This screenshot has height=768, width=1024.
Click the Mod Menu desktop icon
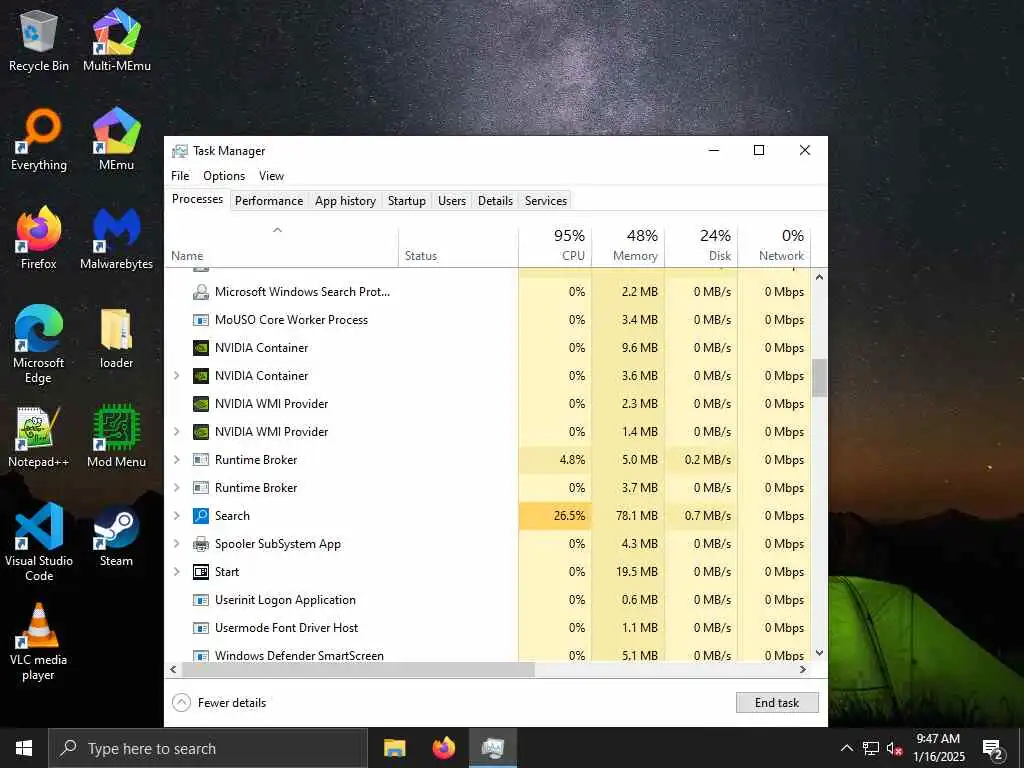(117, 436)
